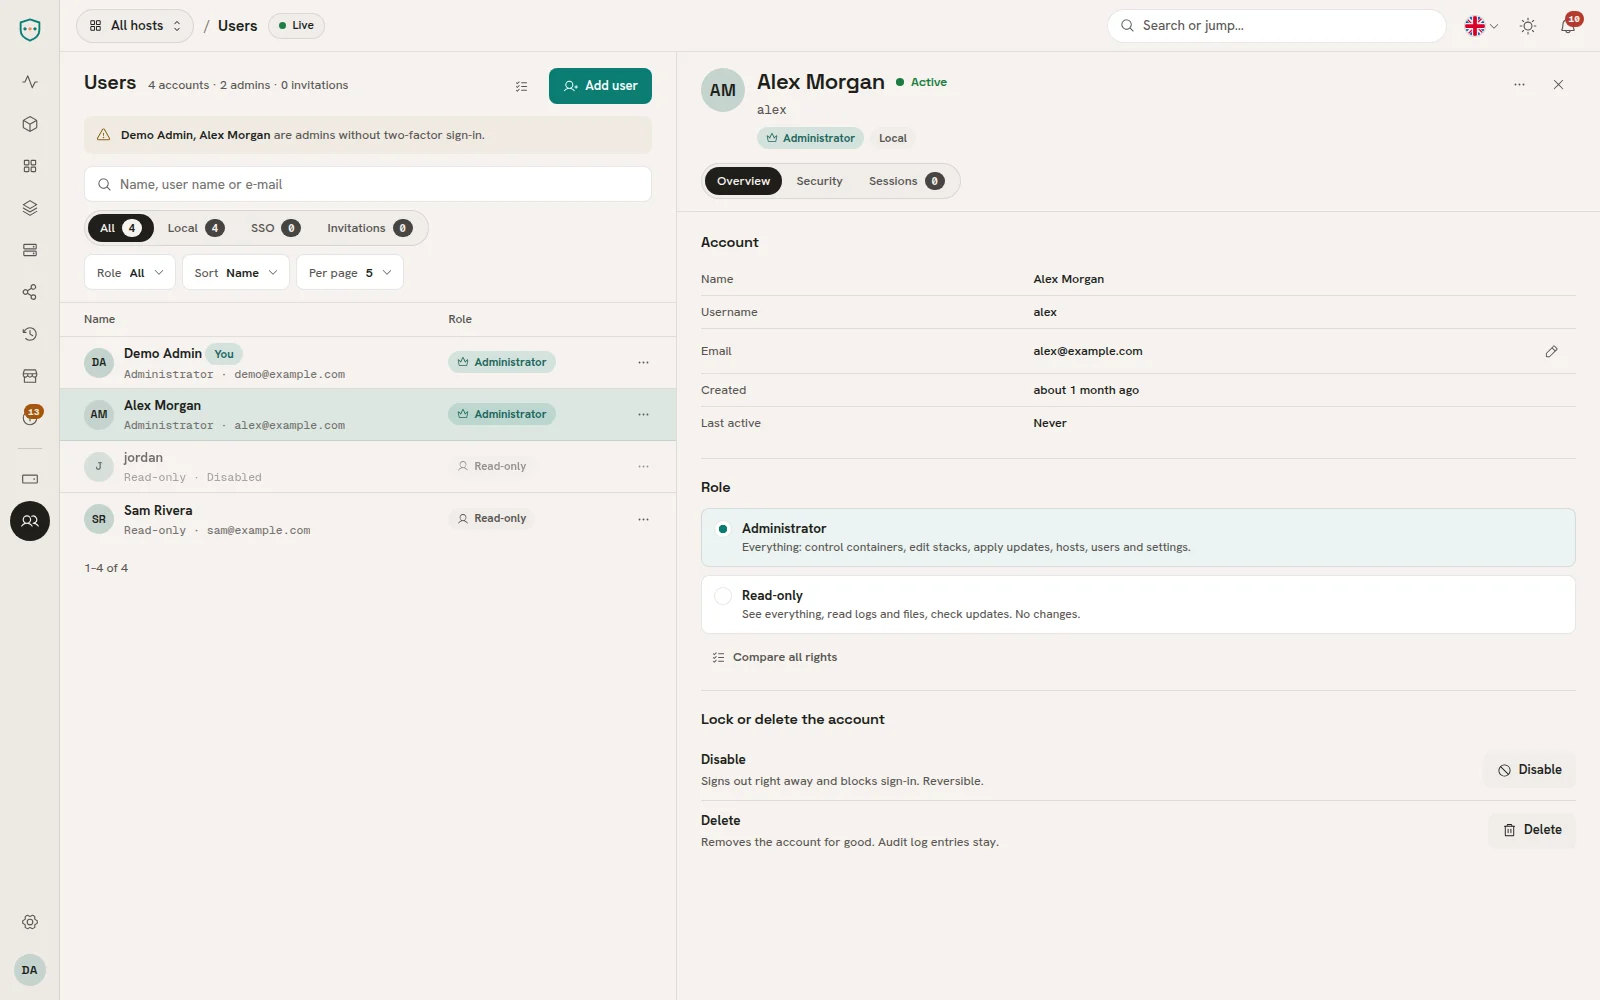Select the Administrator role radio option

pyautogui.click(x=1138, y=537)
